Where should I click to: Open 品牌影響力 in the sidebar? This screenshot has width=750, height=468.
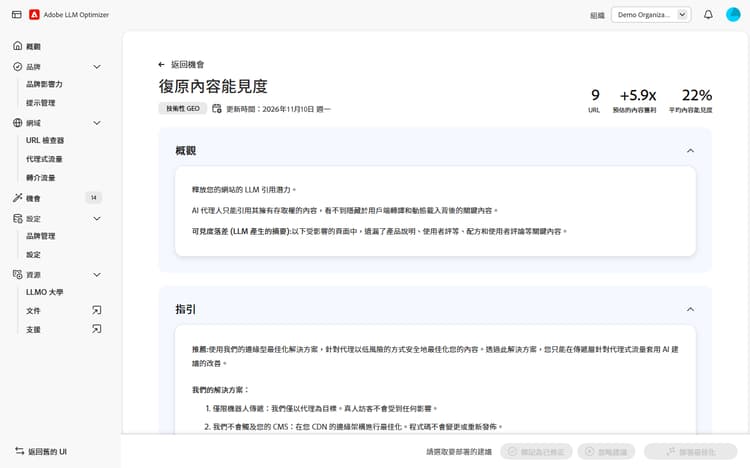44,84
